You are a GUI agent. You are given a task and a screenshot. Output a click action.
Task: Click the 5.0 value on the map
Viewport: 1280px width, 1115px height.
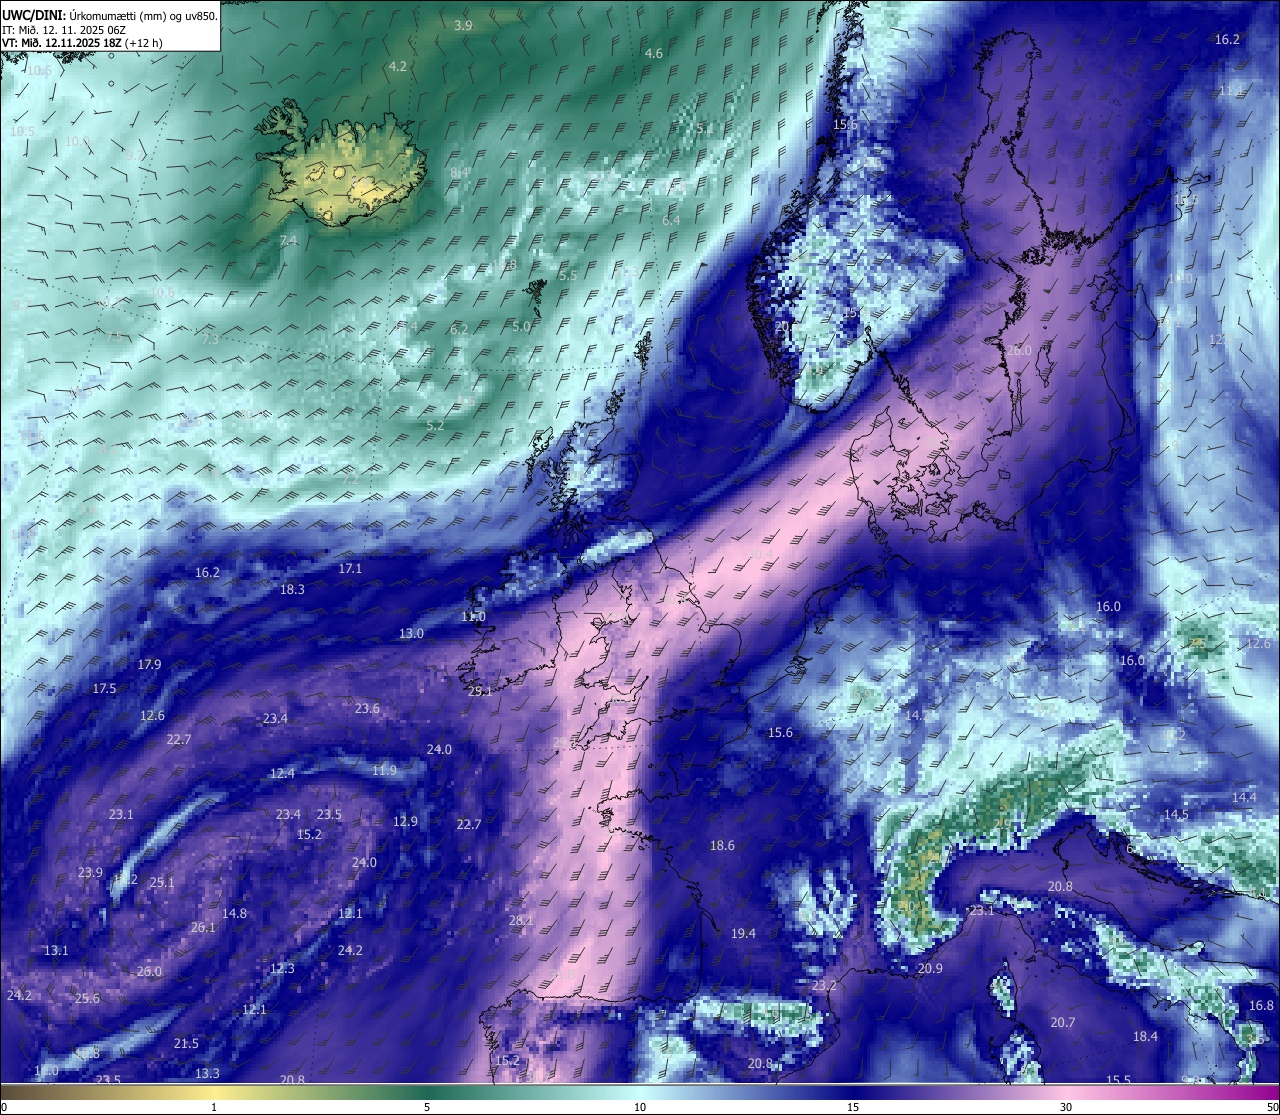pyautogui.click(x=521, y=326)
